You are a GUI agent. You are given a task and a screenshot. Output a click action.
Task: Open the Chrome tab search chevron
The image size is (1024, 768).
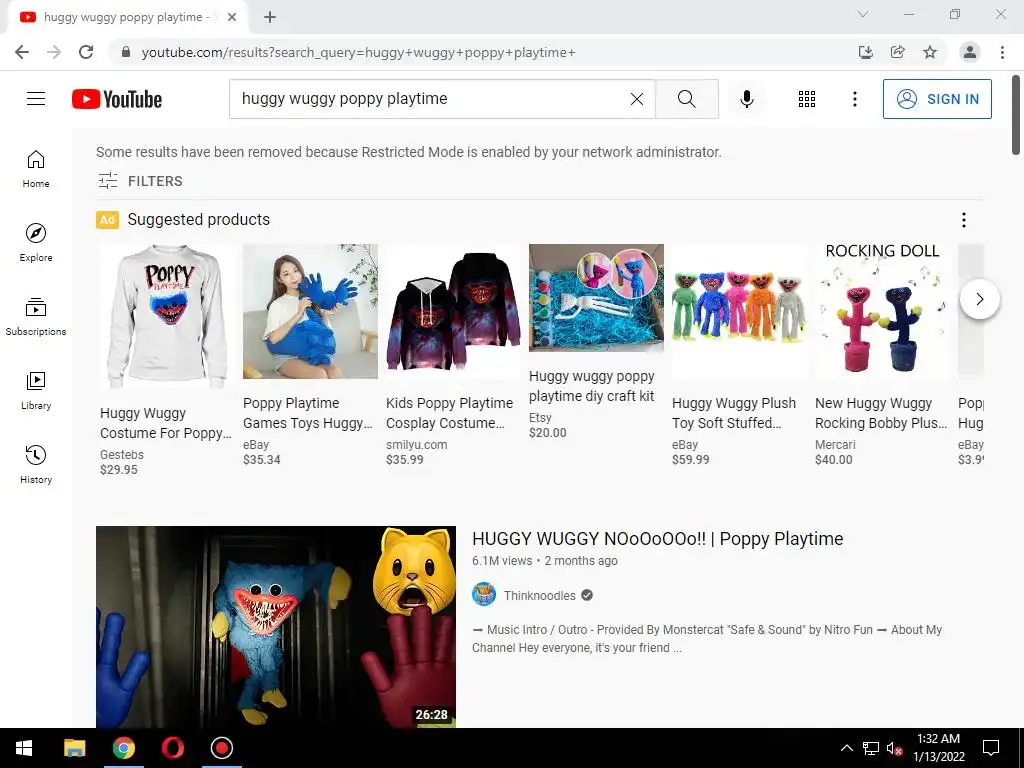point(863,14)
